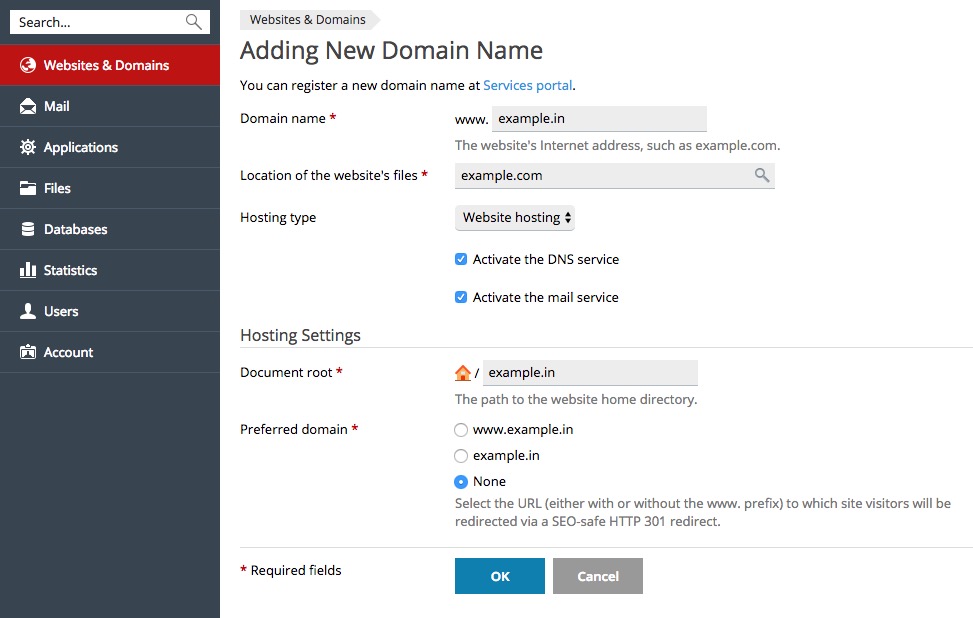This screenshot has height=618, width=973.
Task: Click the home directory house icon
Action: pyautogui.click(x=463, y=373)
